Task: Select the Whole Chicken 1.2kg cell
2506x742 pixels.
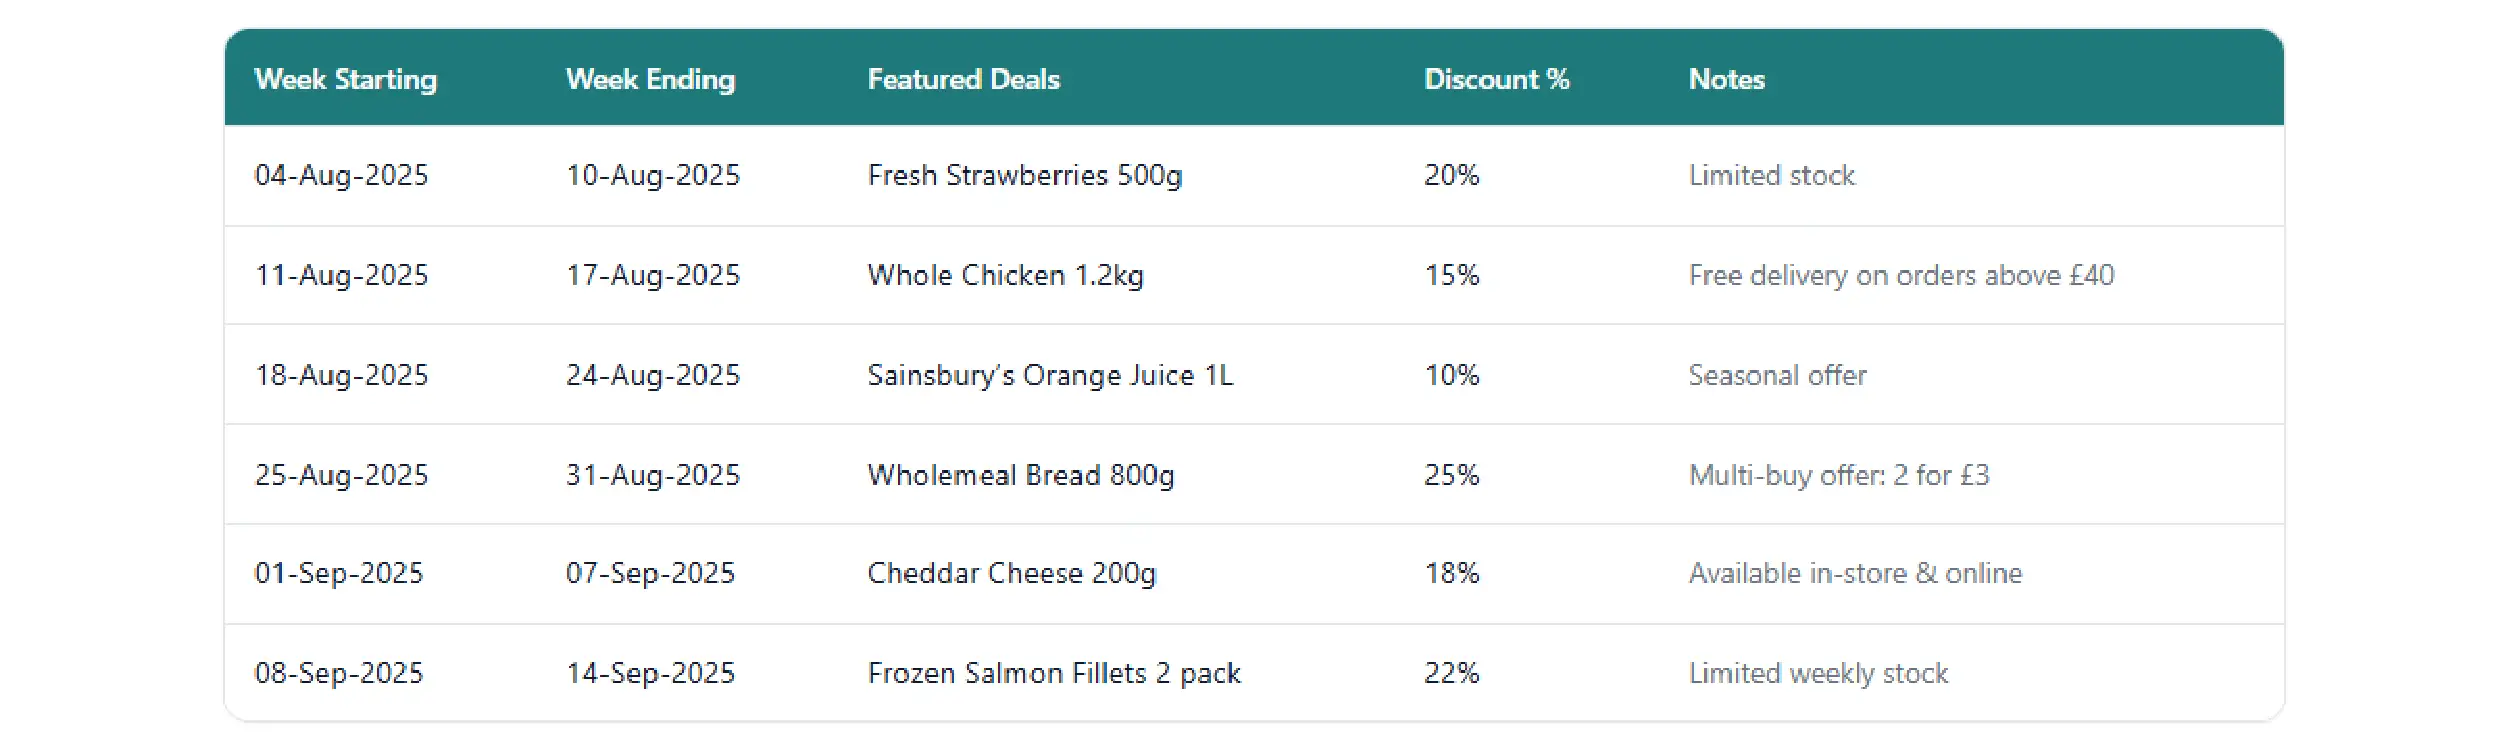Action: 1005,275
